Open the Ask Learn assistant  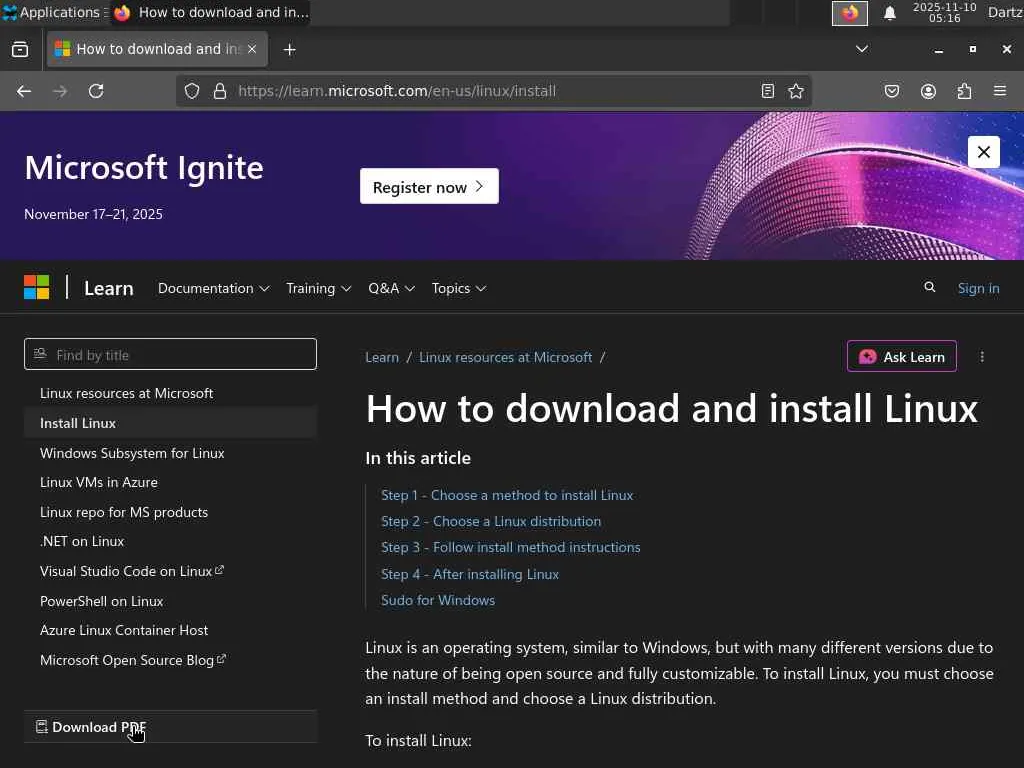point(902,357)
